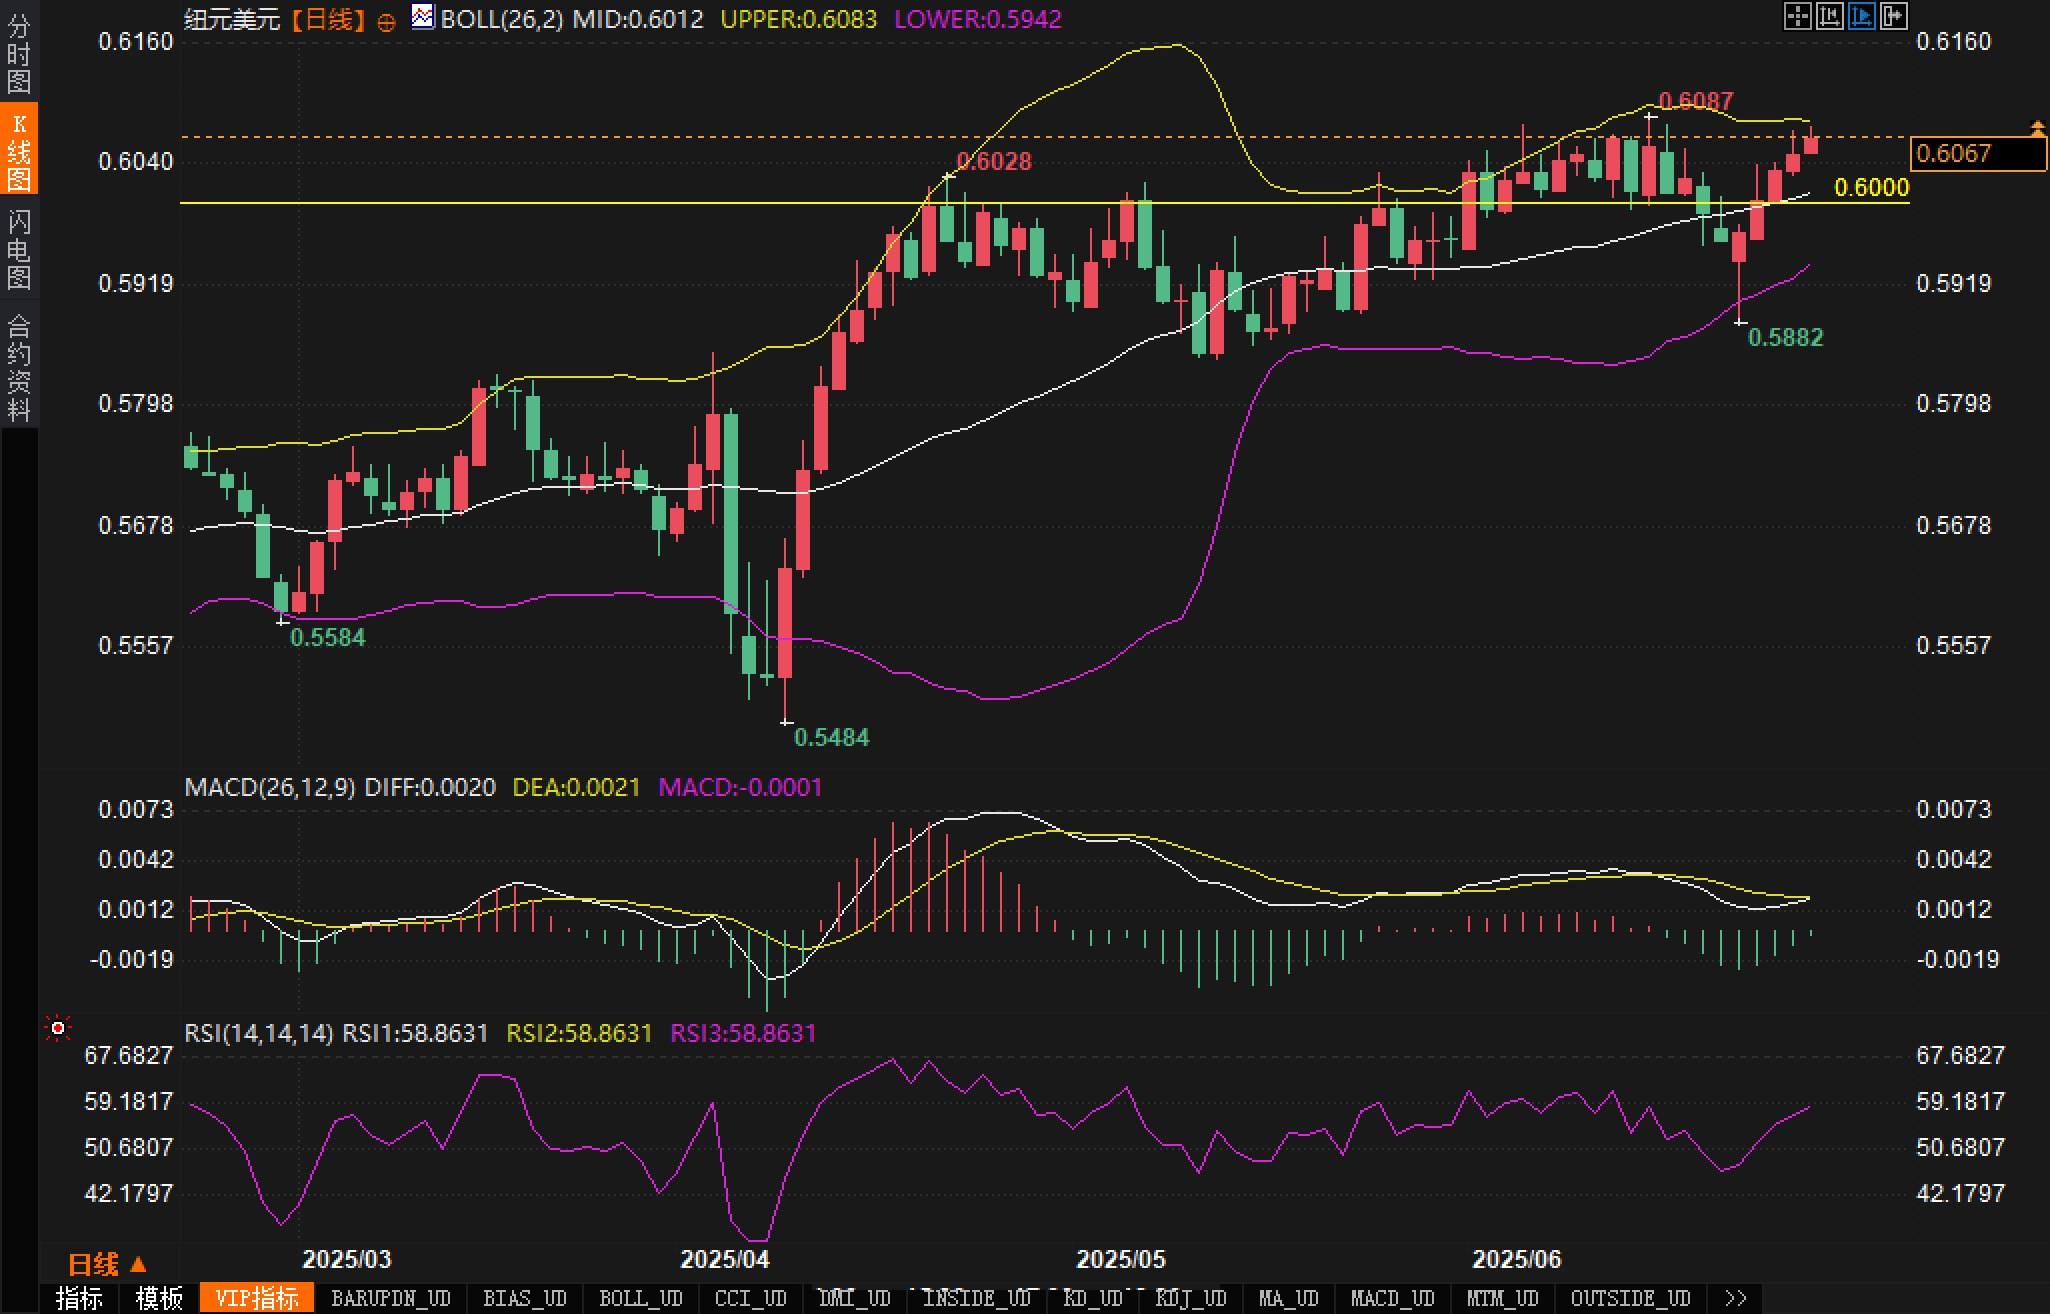Click the MID:0.6012 value
The height and width of the screenshot is (1314, 2050).
tap(638, 19)
